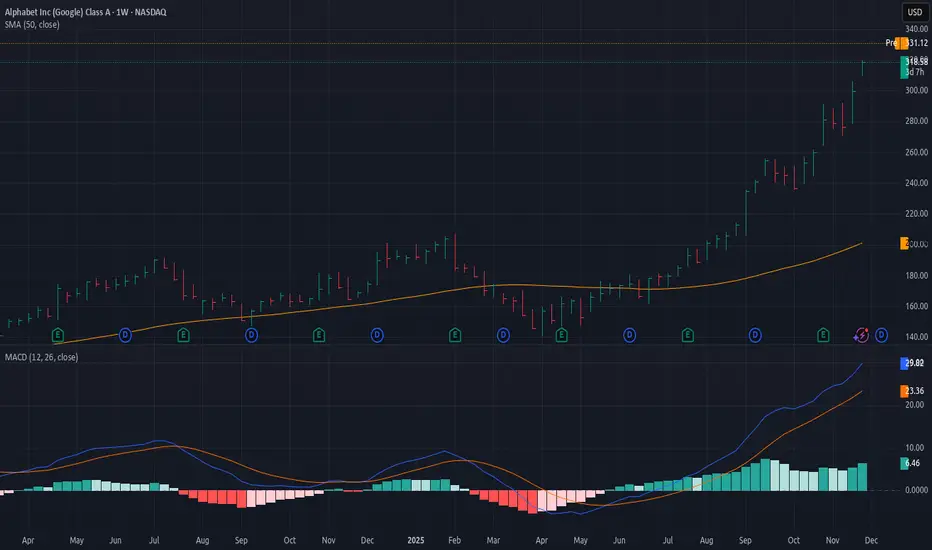Select the Alphabet Inc Class A symbol legend
The width and height of the screenshot is (932, 550).
point(86,12)
